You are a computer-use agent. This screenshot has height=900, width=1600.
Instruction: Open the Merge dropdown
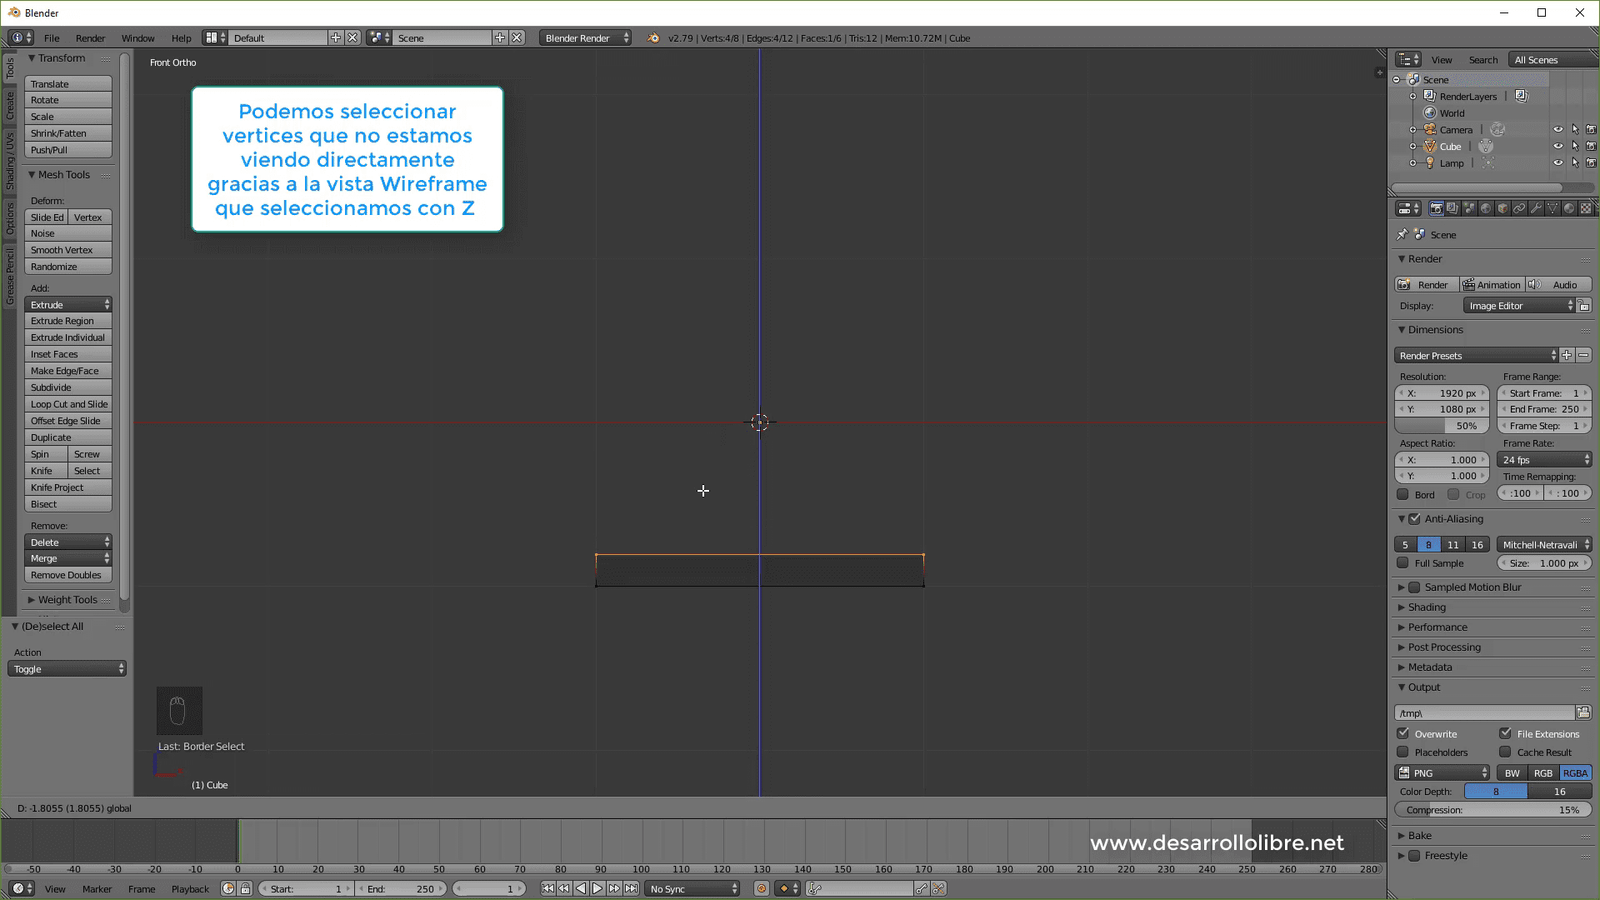(x=68, y=559)
